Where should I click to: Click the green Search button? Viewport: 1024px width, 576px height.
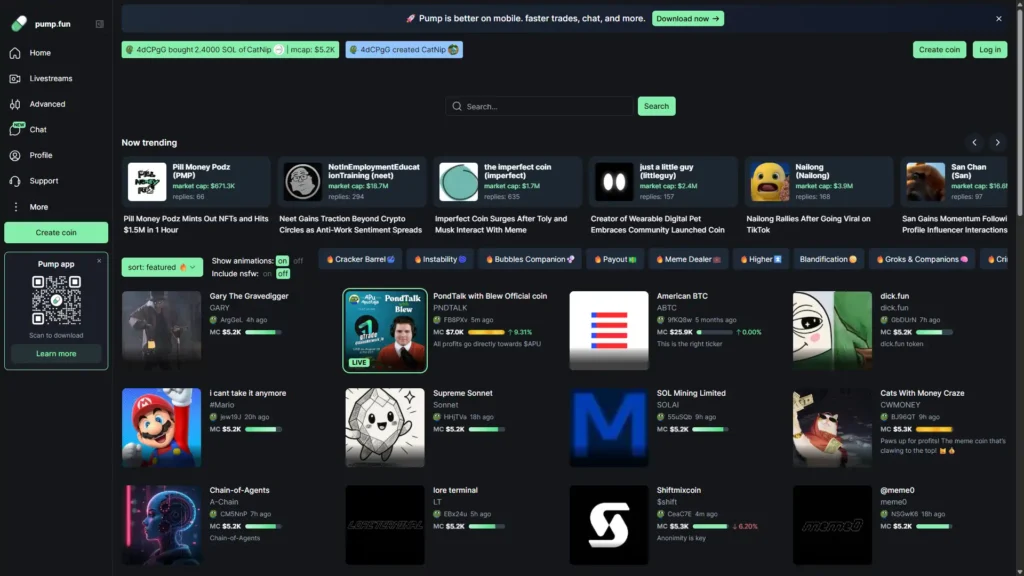coord(656,106)
